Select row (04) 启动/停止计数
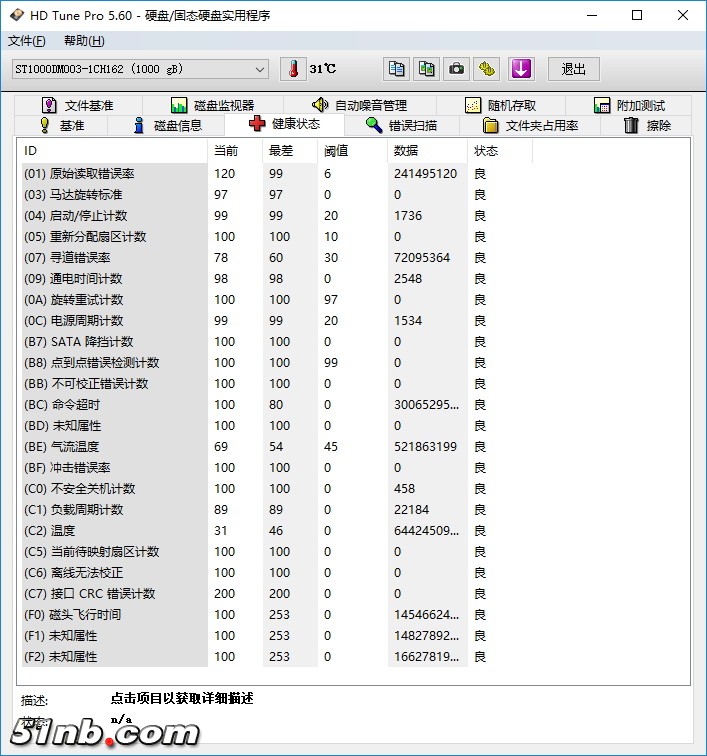 point(277,216)
